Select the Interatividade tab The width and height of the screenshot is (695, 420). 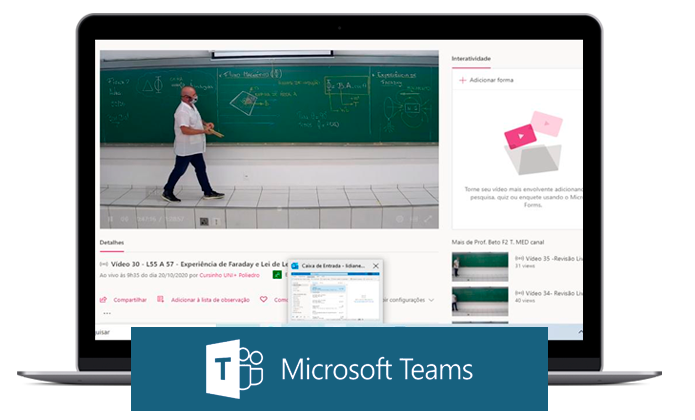(471, 59)
